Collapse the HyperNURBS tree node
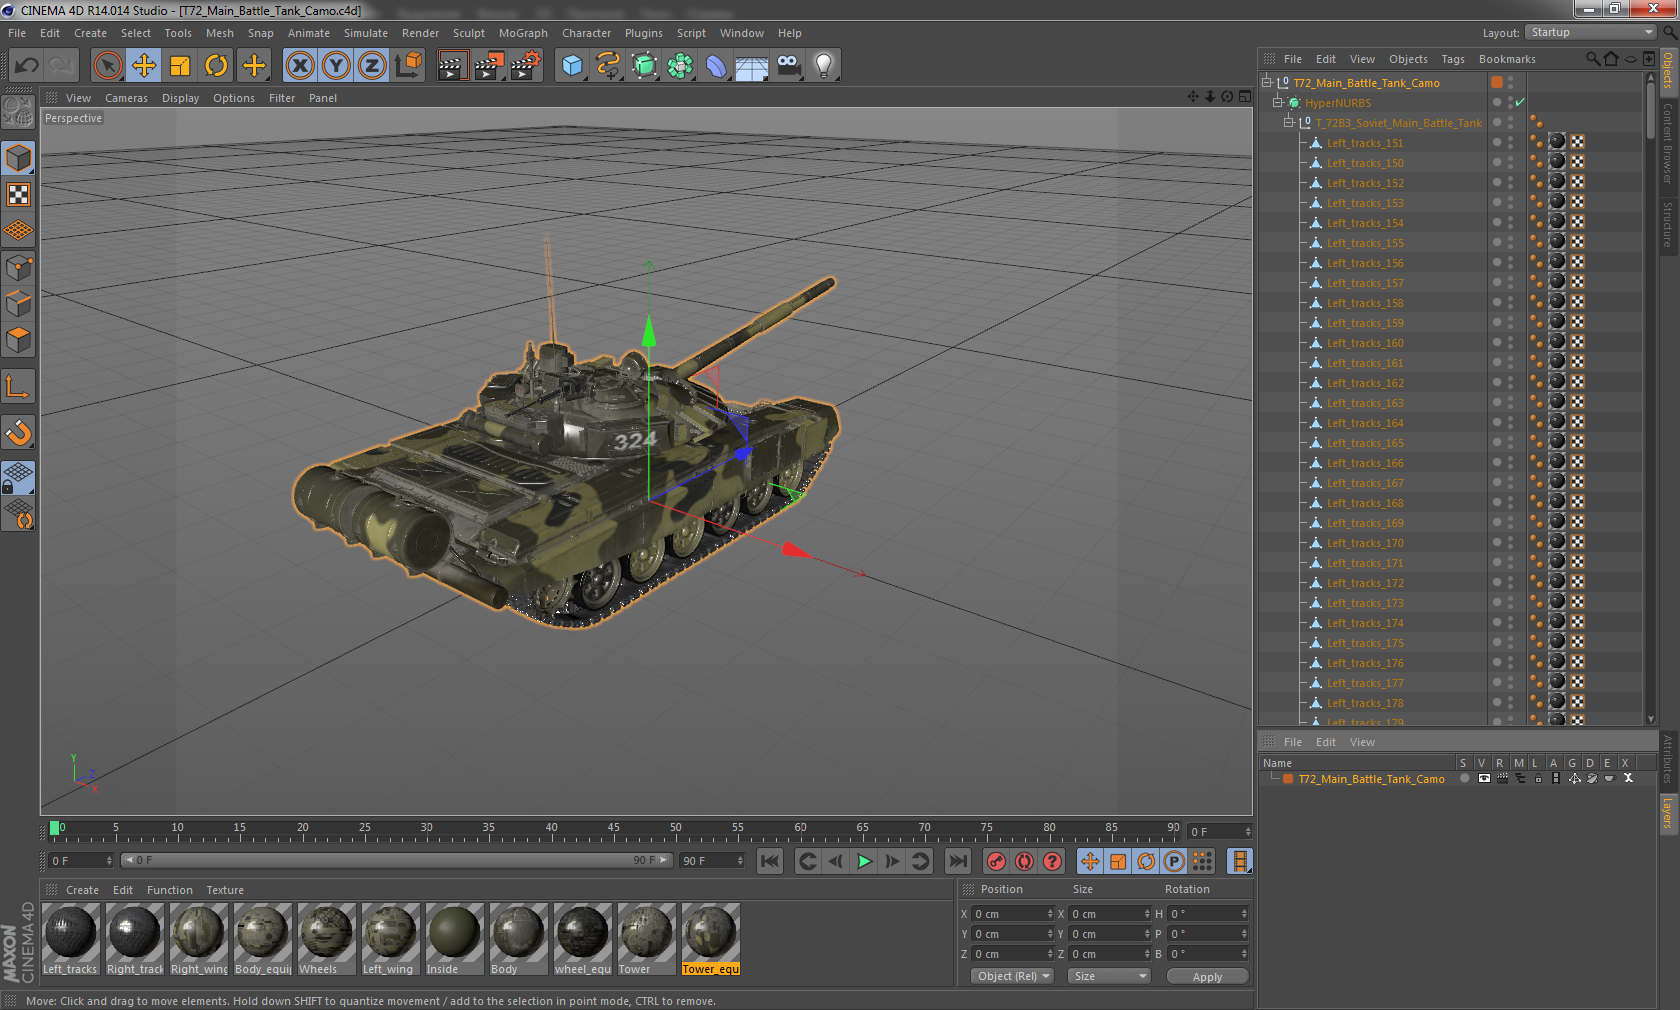The height and width of the screenshot is (1010, 1680). [1278, 103]
